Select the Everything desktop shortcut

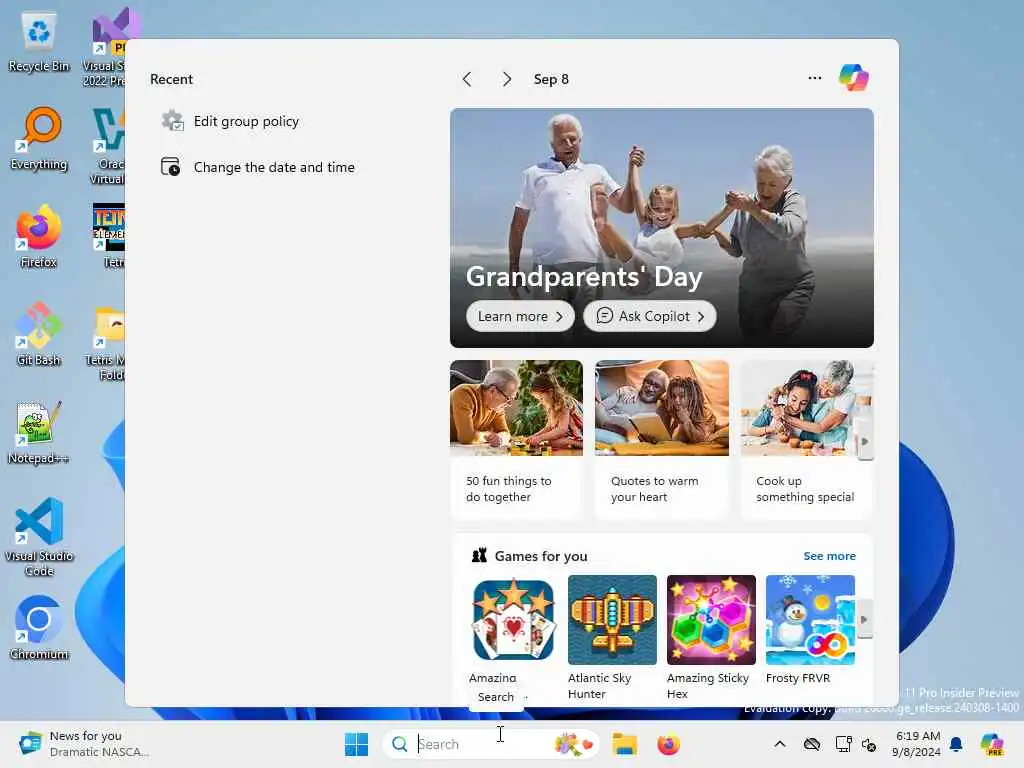coord(39,139)
